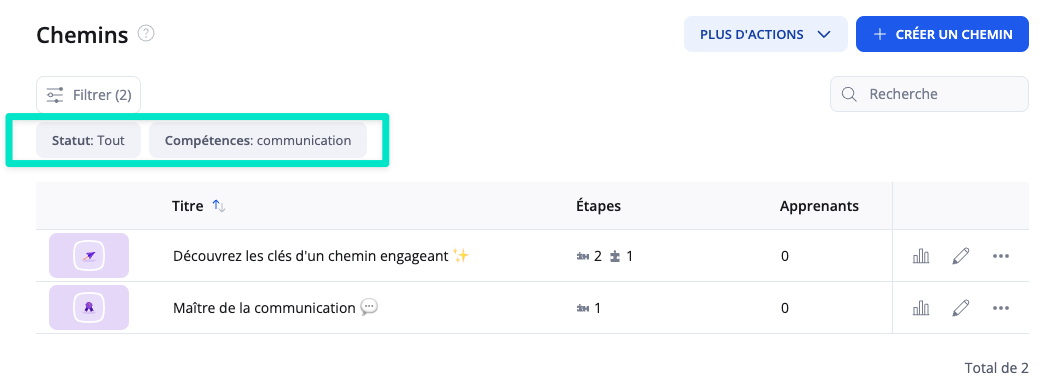View statistics for Maître de la communication
The width and height of the screenshot is (1060, 391).
921,308
